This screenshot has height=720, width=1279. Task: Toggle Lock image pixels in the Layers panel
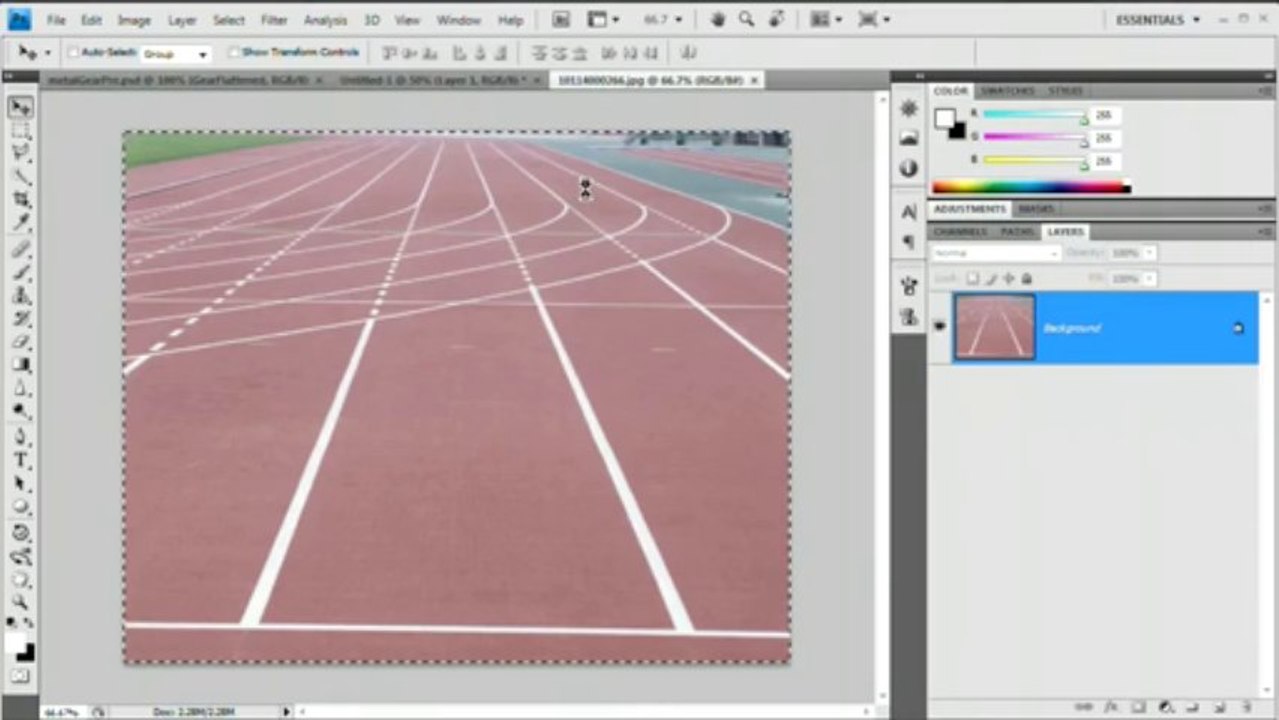990,279
